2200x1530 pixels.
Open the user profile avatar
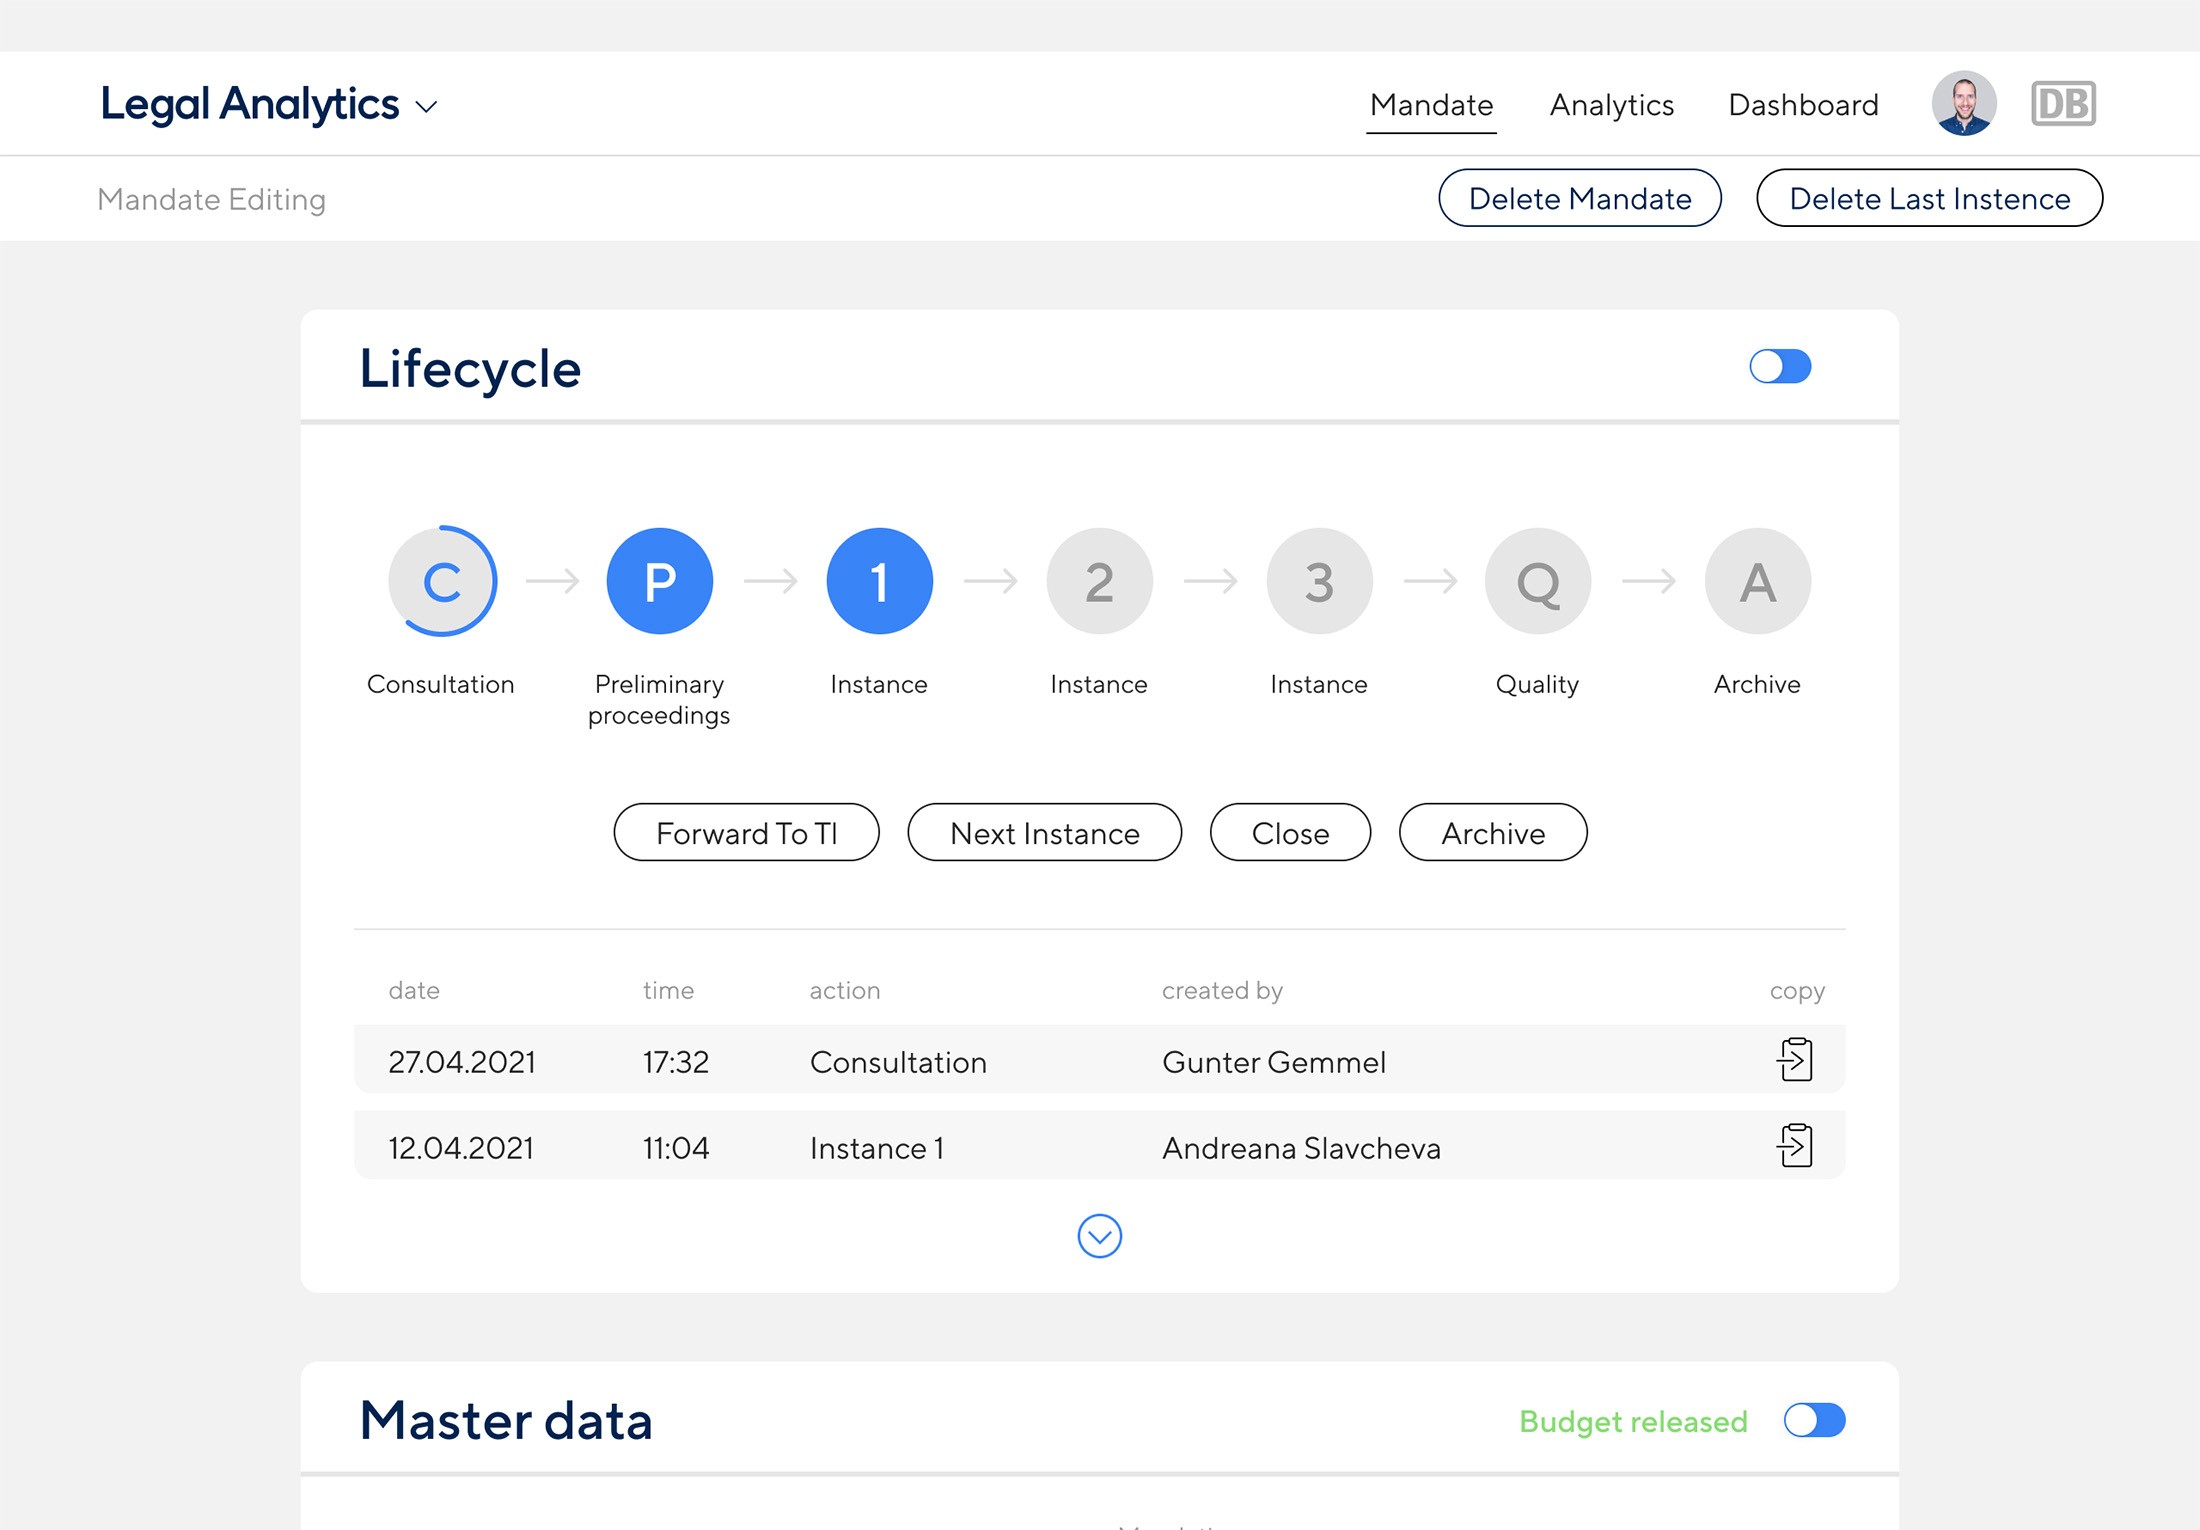point(1963,104)
